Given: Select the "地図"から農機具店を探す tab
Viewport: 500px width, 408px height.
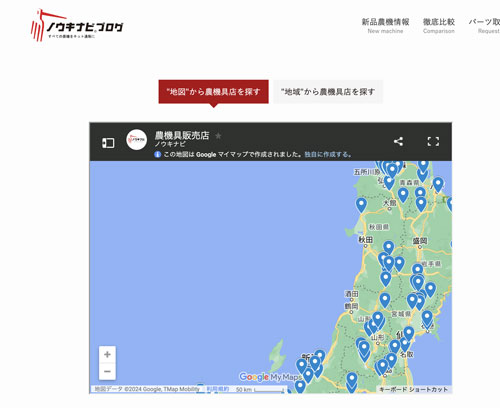Looking at the screenshot, I should 213,92.
